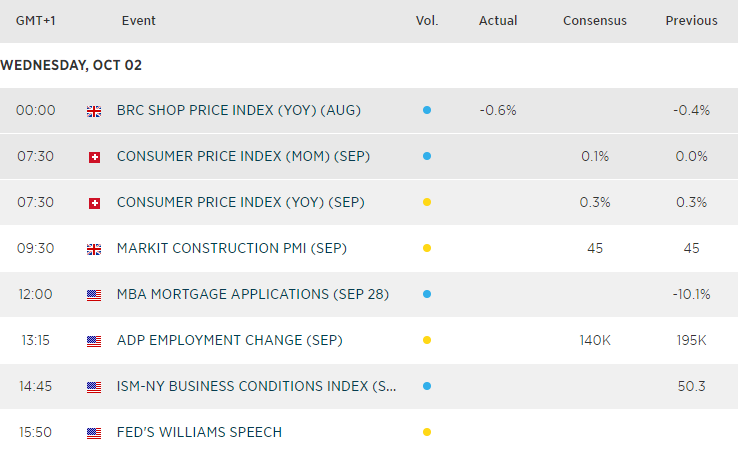Click US flag beside MBA Mortgage Applications

tap(94, 295)
